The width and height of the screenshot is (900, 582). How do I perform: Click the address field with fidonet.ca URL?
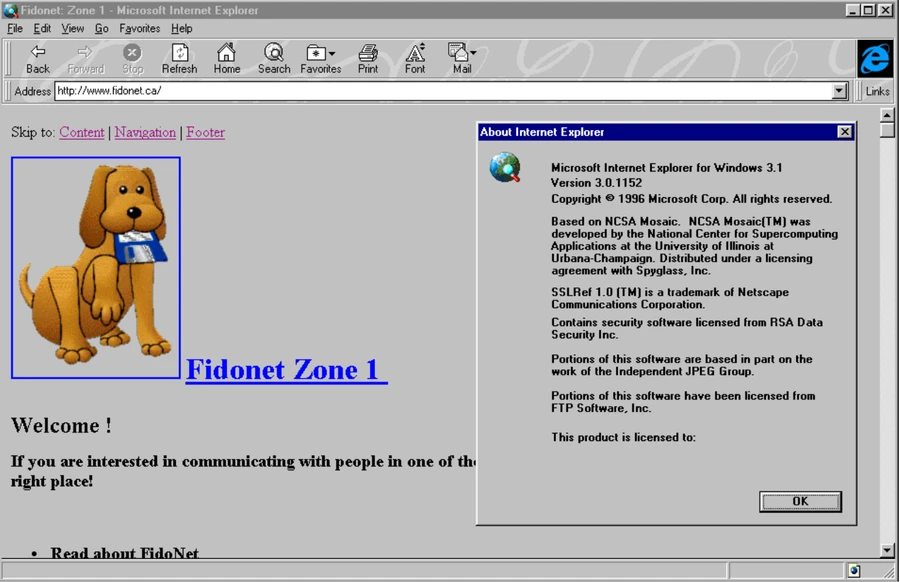tap(443, 91)
